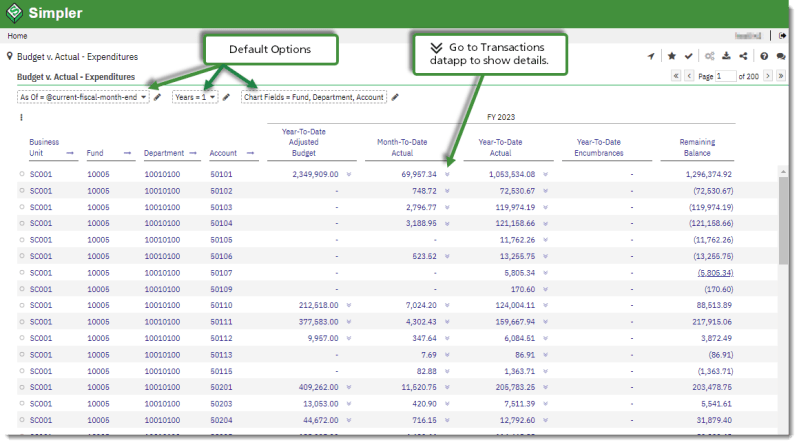799x445 pixels.
Task: Click the Remaining Balance column header
Action: pyautogui.click(x=697, y=147)
